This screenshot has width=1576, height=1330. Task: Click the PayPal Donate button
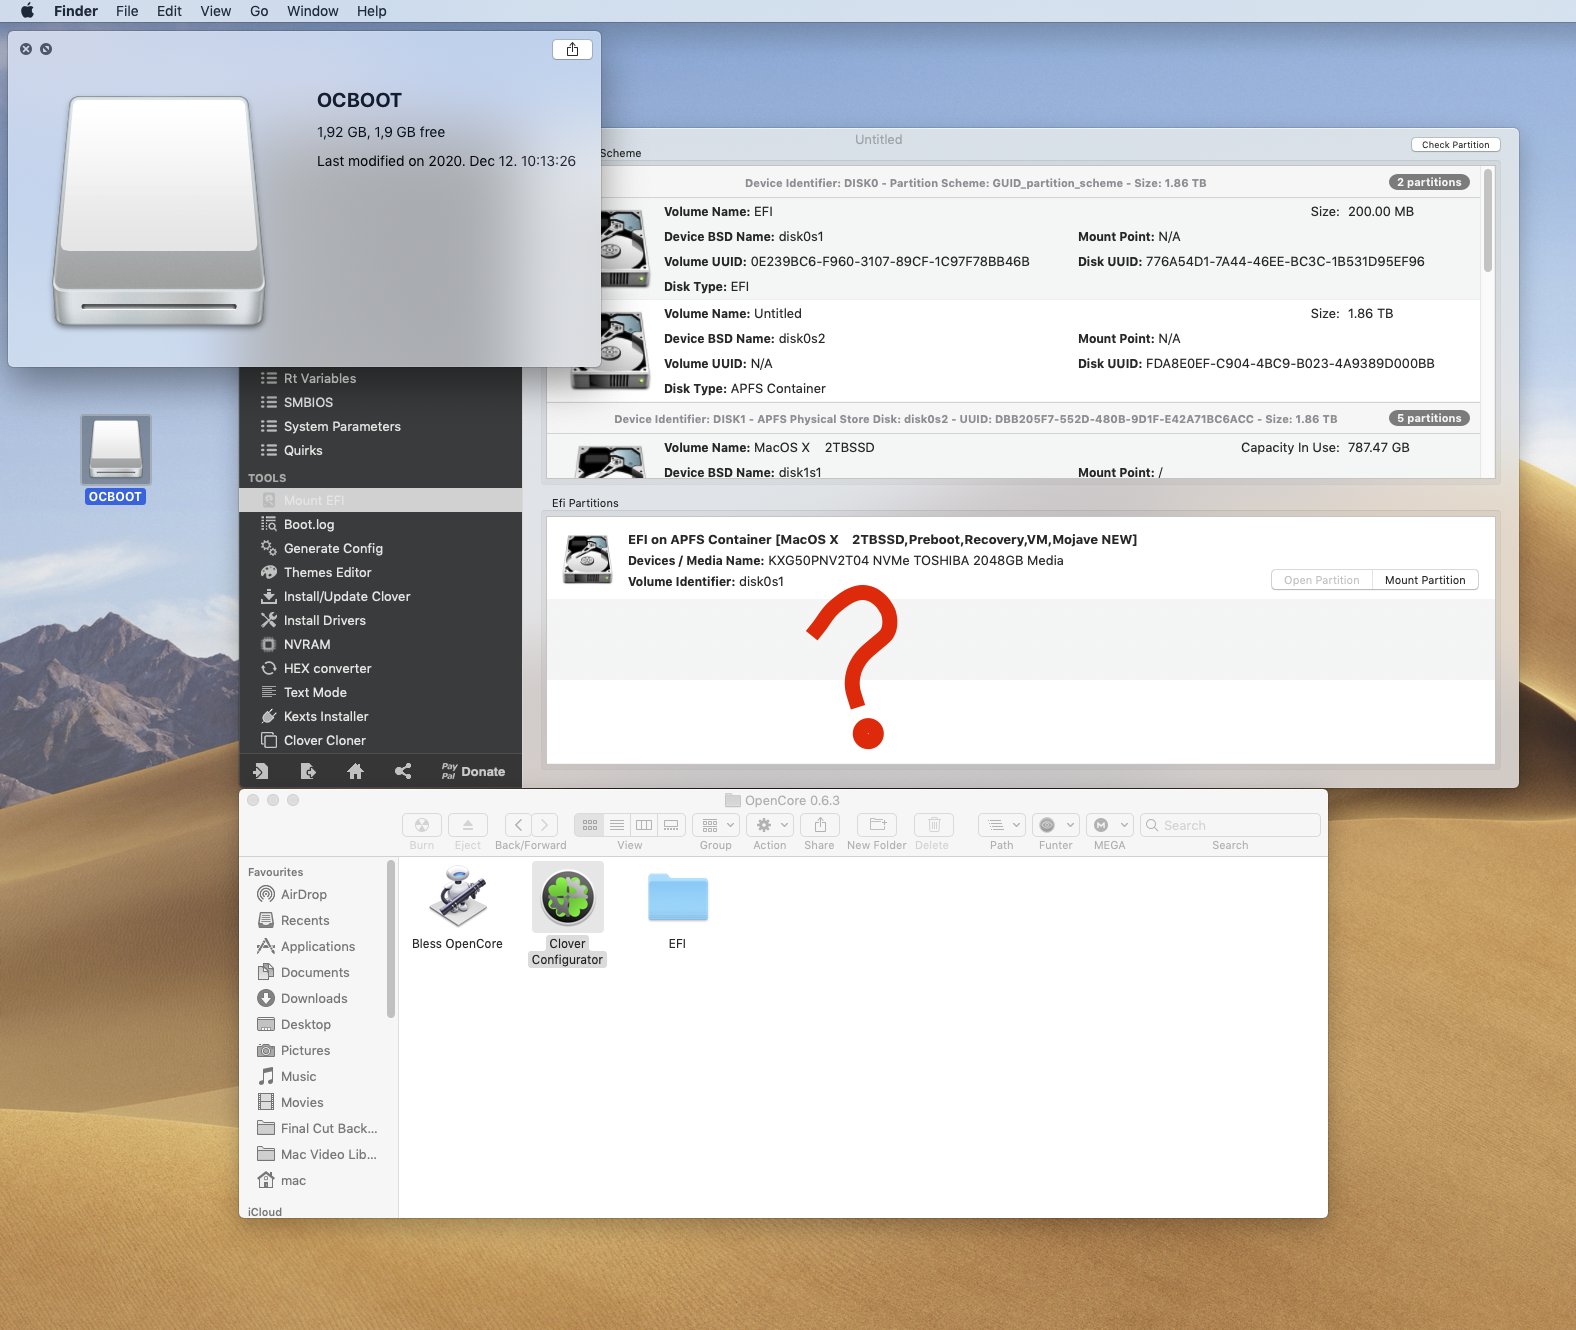473,771
